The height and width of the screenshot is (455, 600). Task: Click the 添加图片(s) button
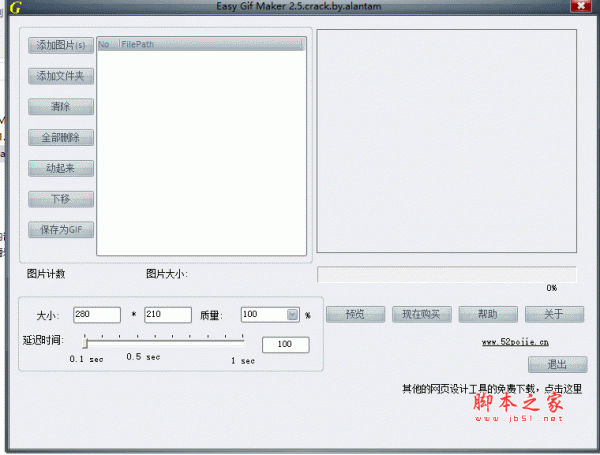click(61, 46)
